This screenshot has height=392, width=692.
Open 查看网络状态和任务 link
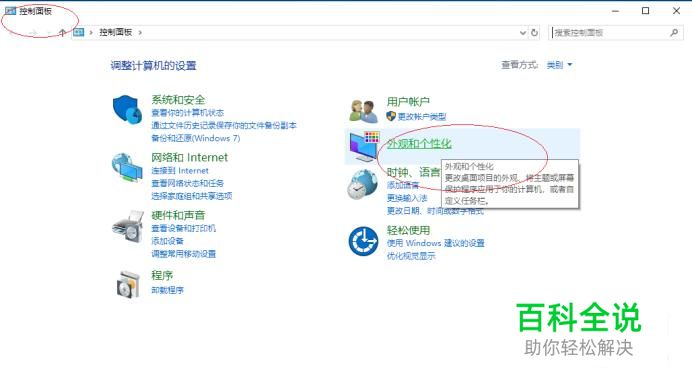[x=188, y=184]
